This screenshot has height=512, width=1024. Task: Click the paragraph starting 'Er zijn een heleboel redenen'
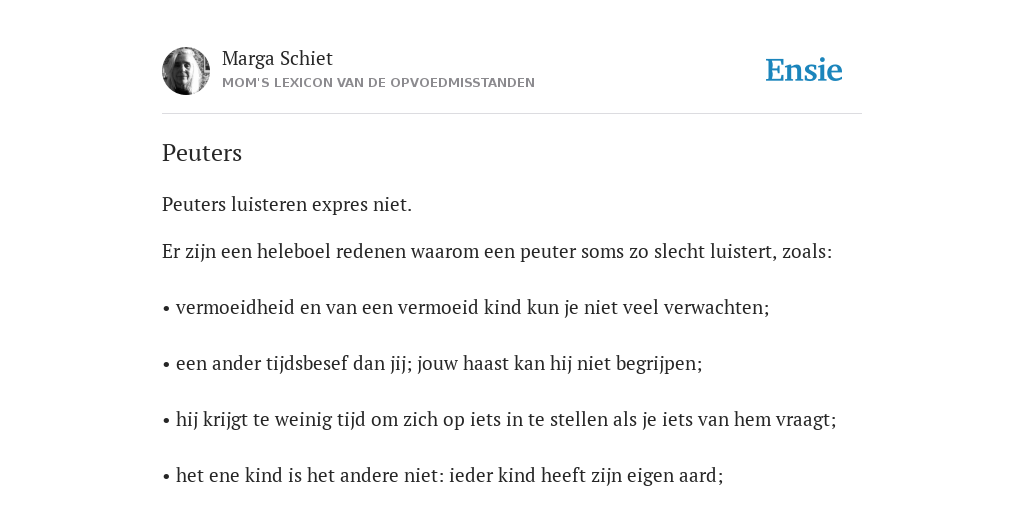[x=497, y=251]
